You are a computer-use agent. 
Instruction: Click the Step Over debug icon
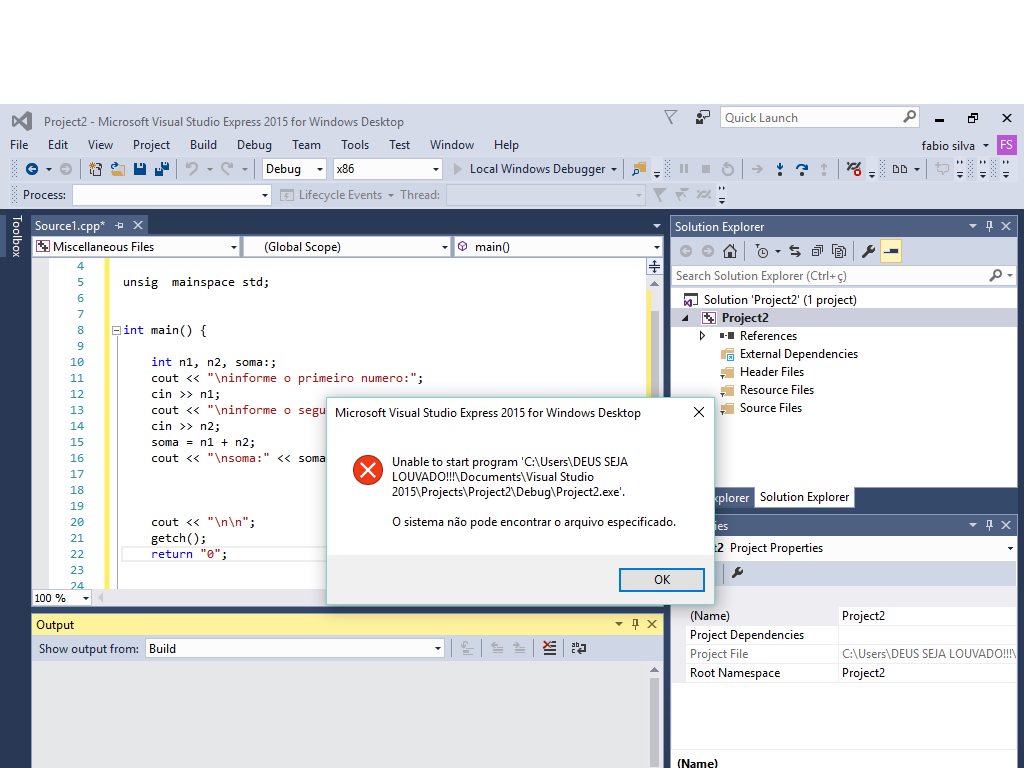(x=802, y=169)
